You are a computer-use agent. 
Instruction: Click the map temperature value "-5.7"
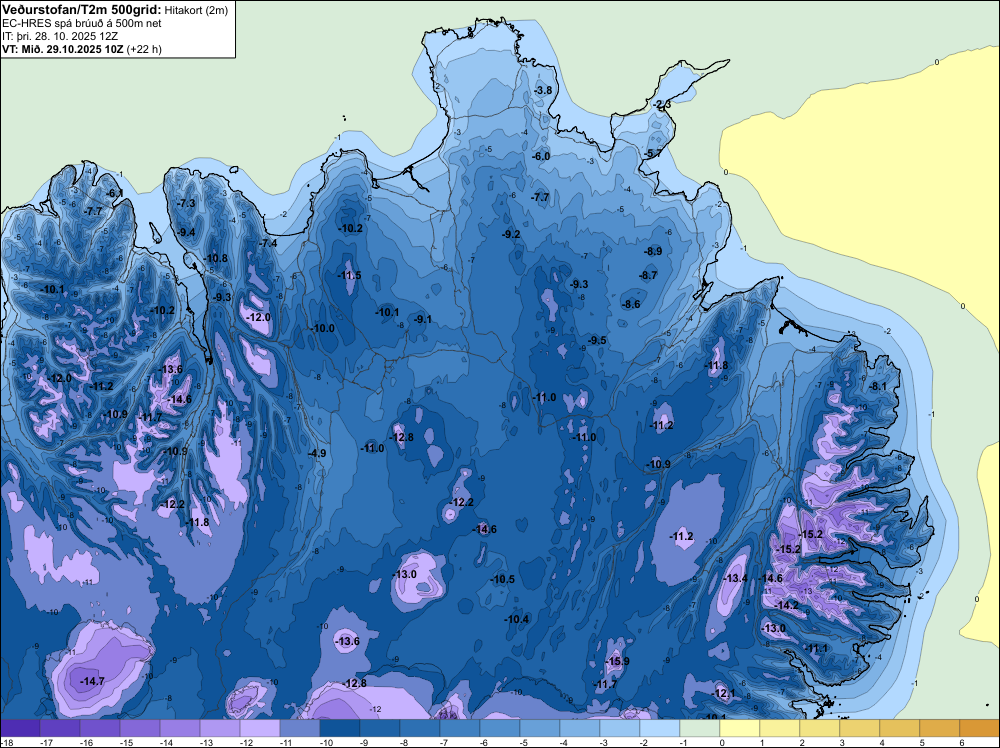[x=653, y=154]
